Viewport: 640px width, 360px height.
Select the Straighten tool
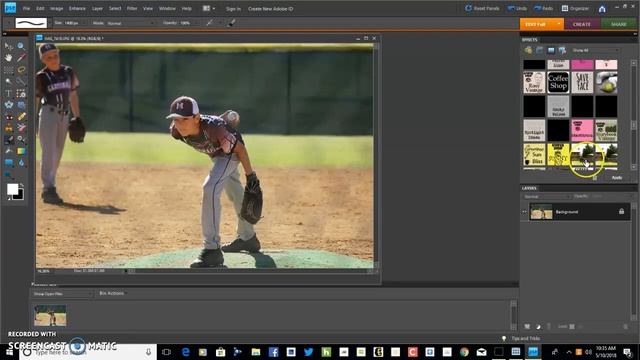pos(21,105)
